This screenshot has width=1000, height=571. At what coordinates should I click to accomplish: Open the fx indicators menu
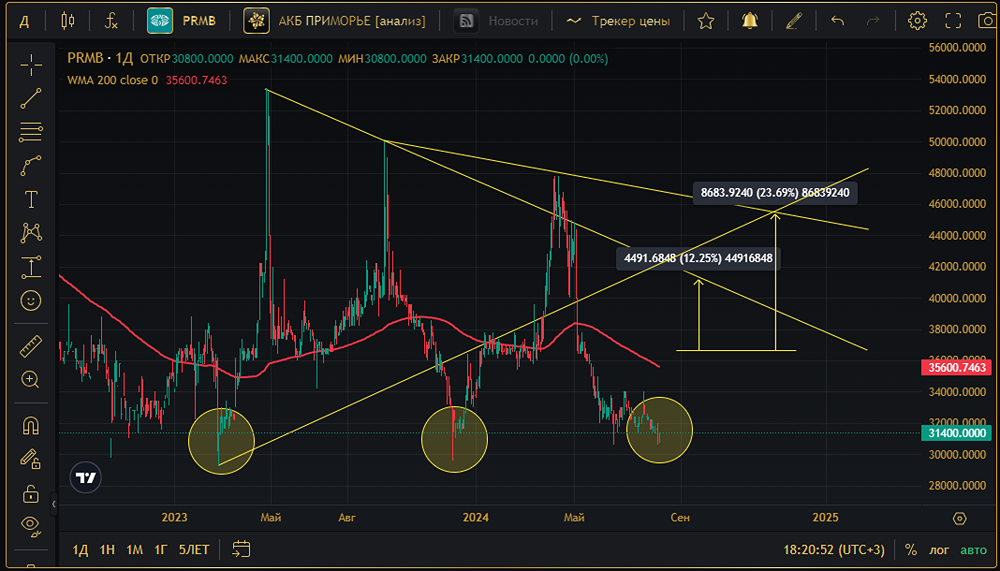[x=112, y=21]
